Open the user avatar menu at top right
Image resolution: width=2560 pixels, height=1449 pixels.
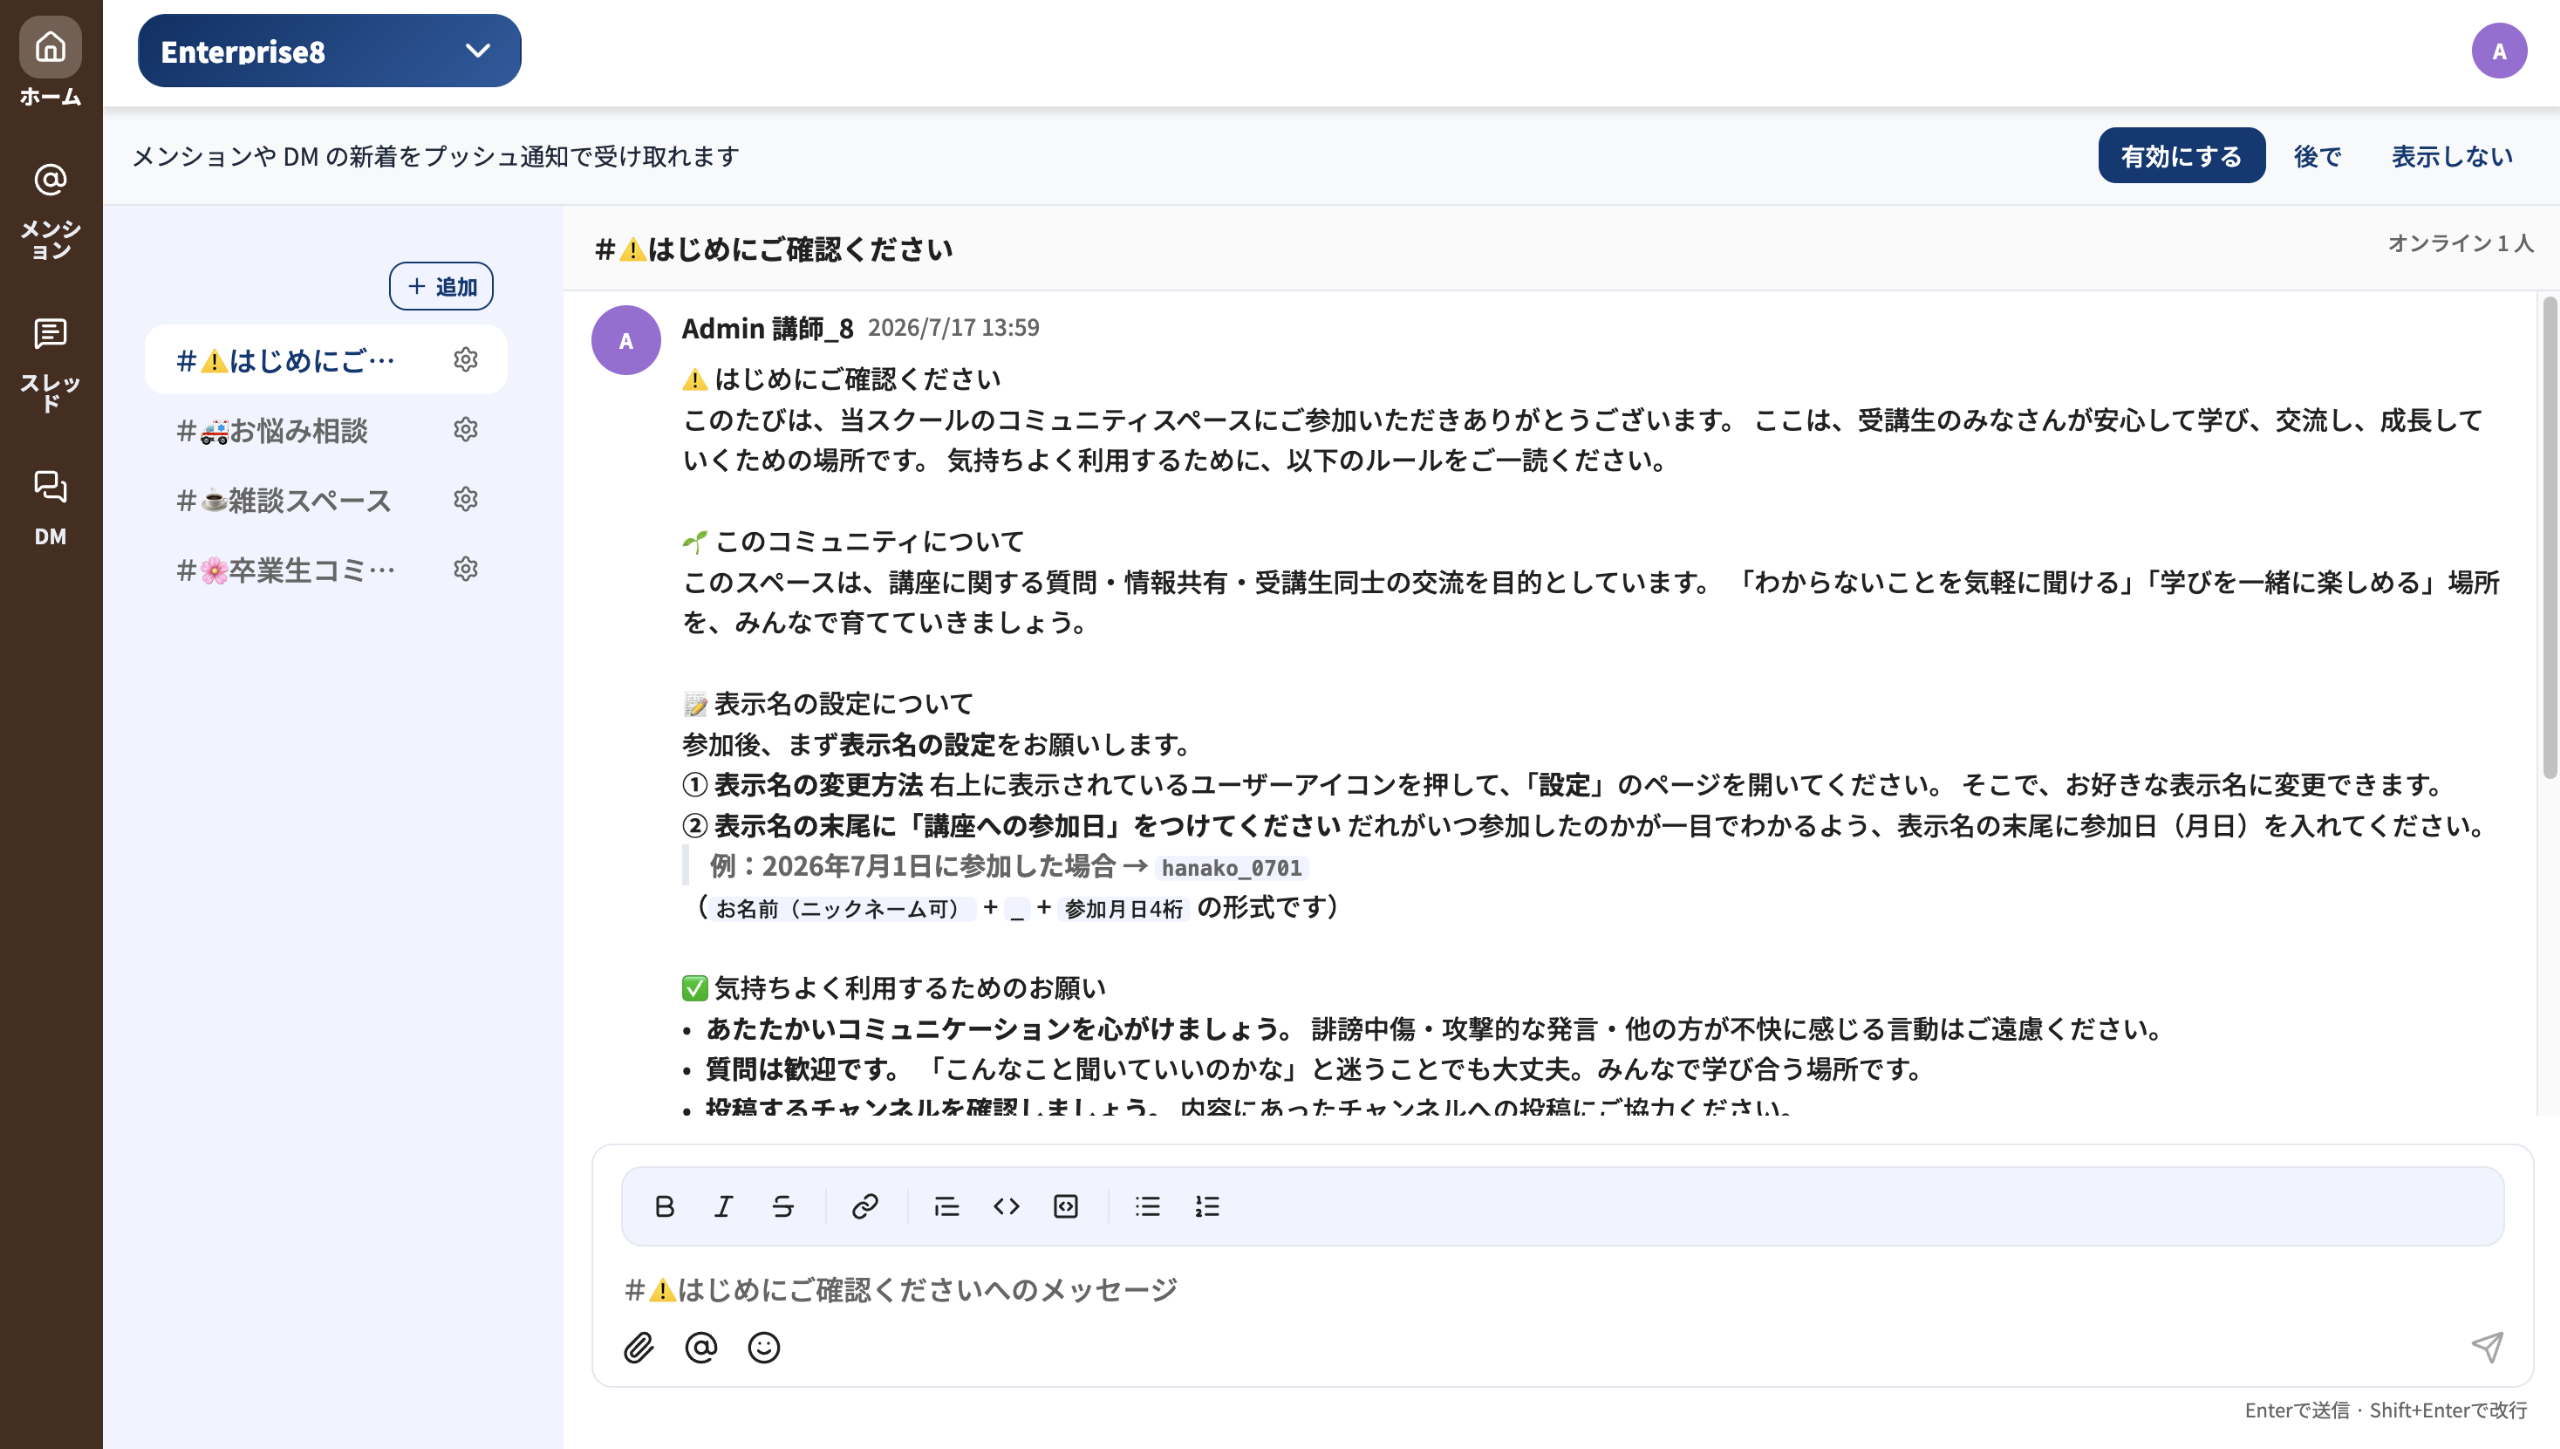click(x=2498, y=51)
